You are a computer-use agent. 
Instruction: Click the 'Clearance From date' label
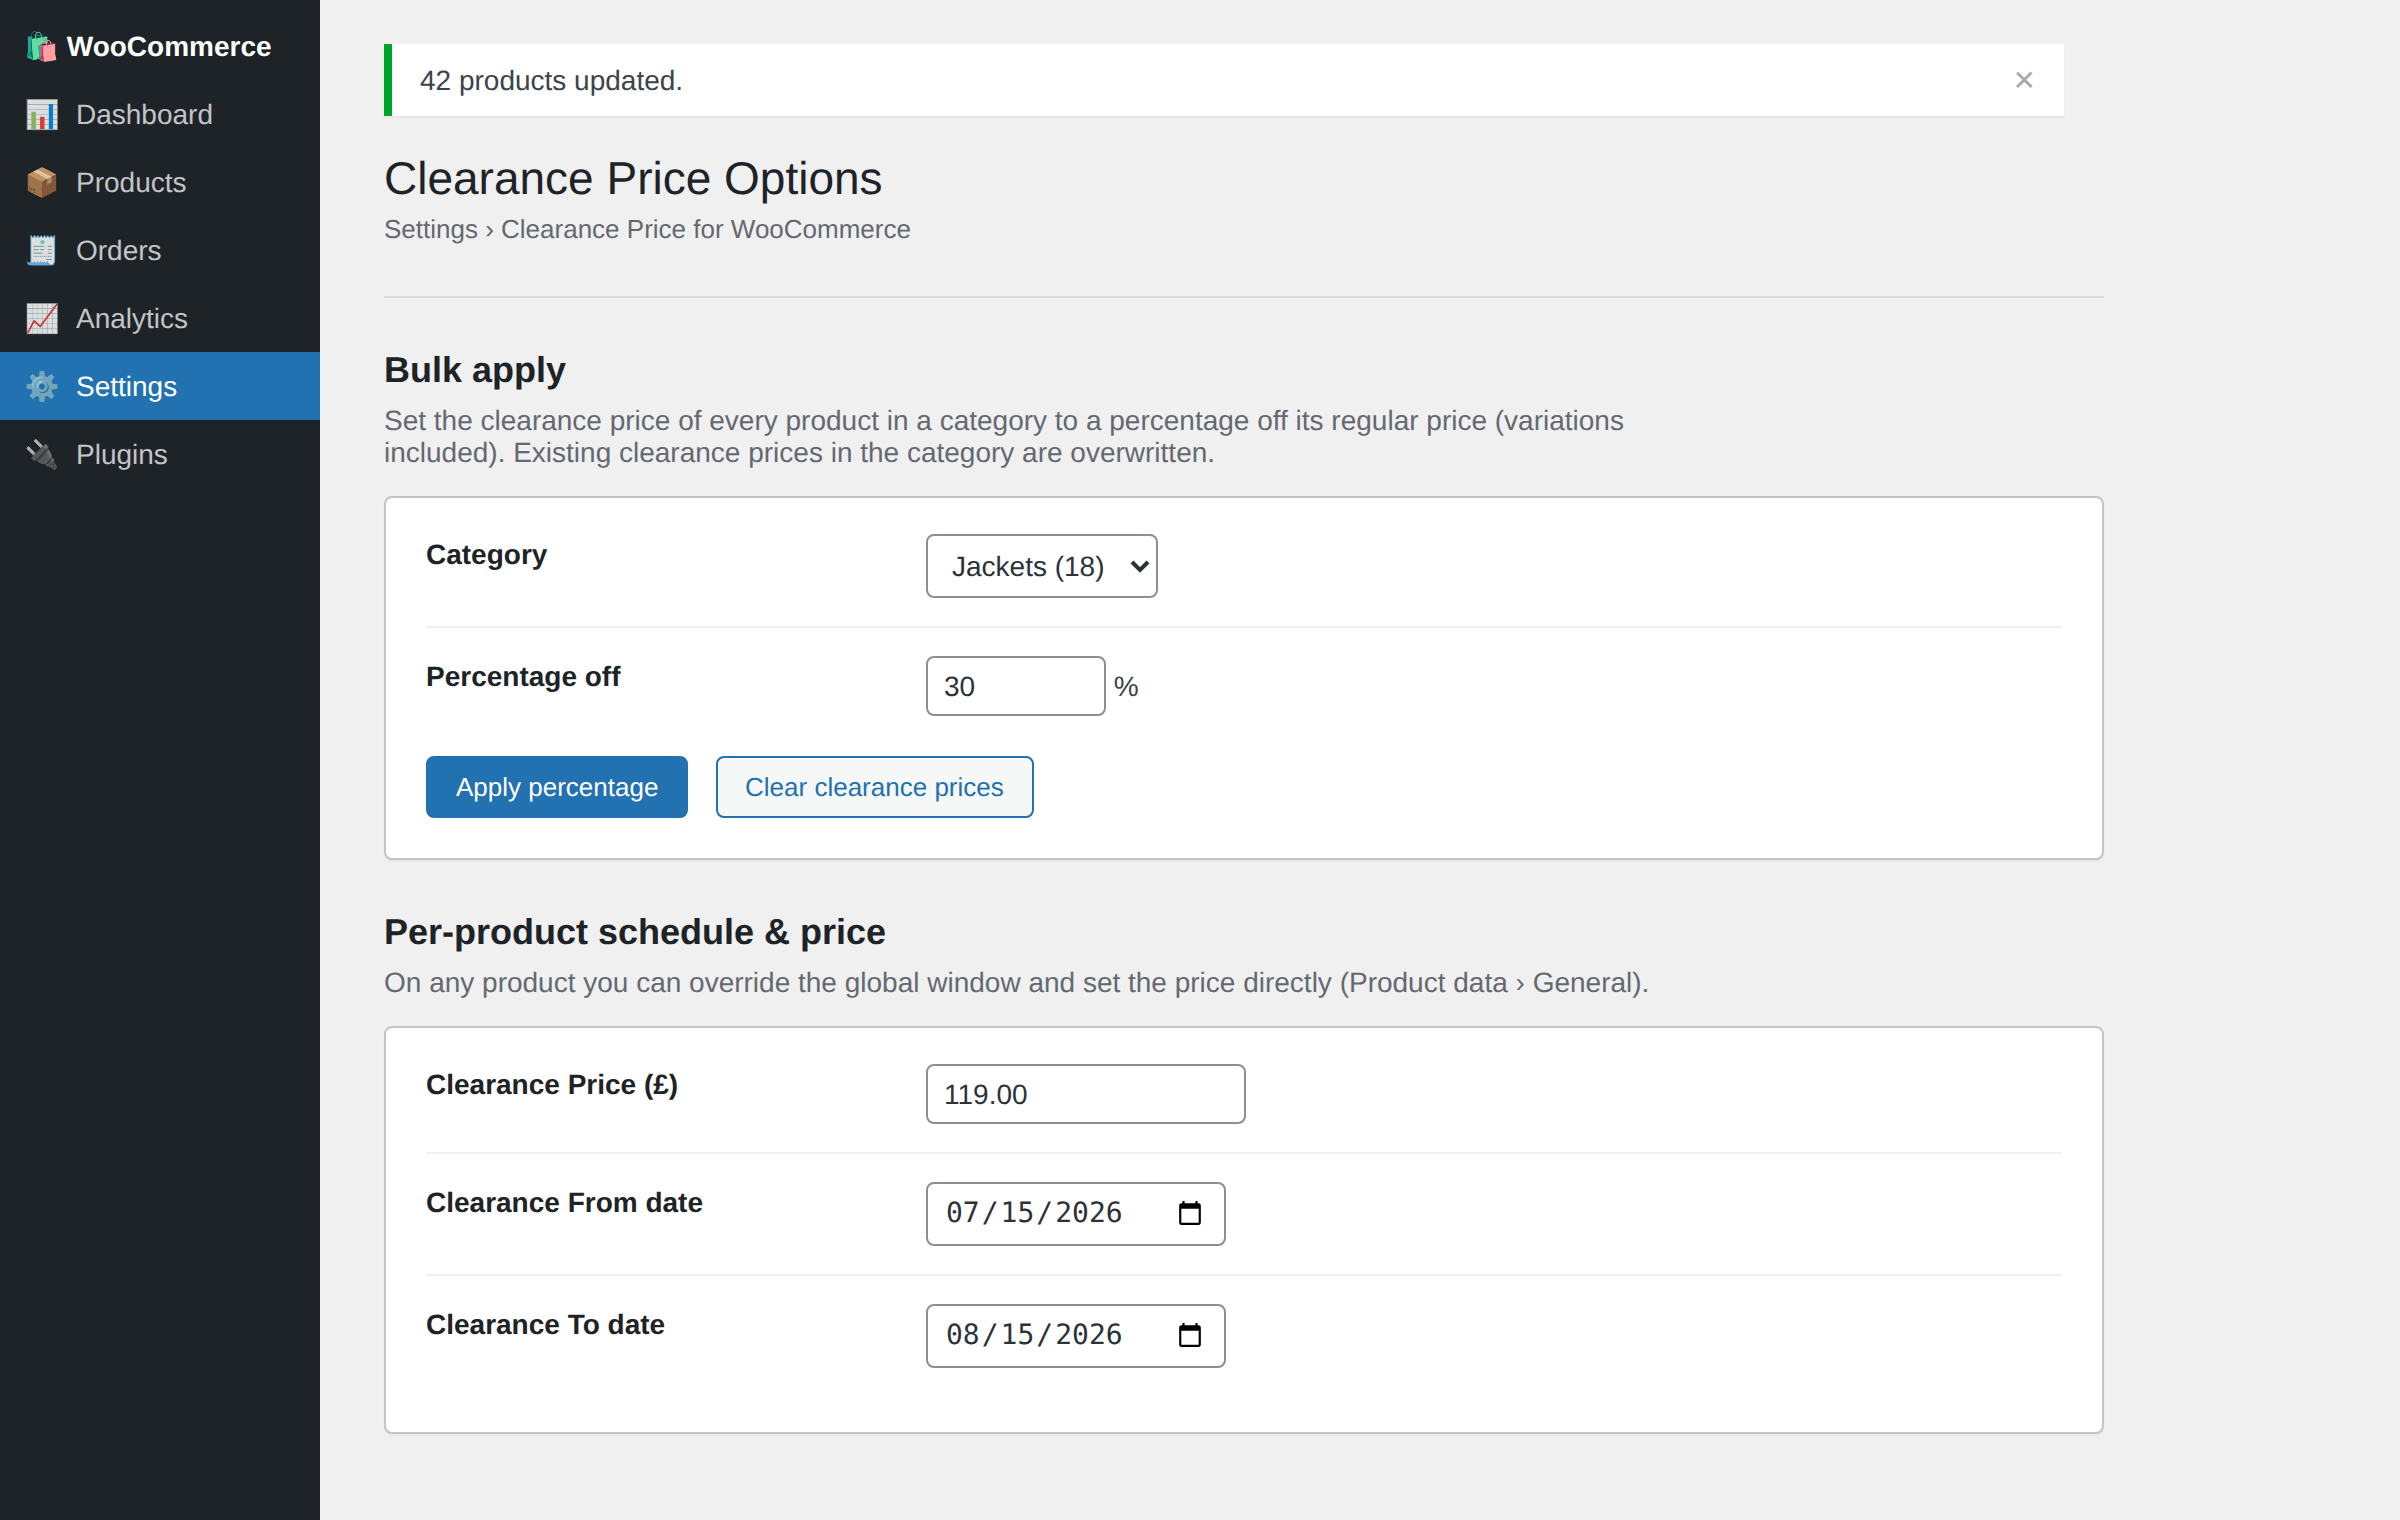[564, 1203]
